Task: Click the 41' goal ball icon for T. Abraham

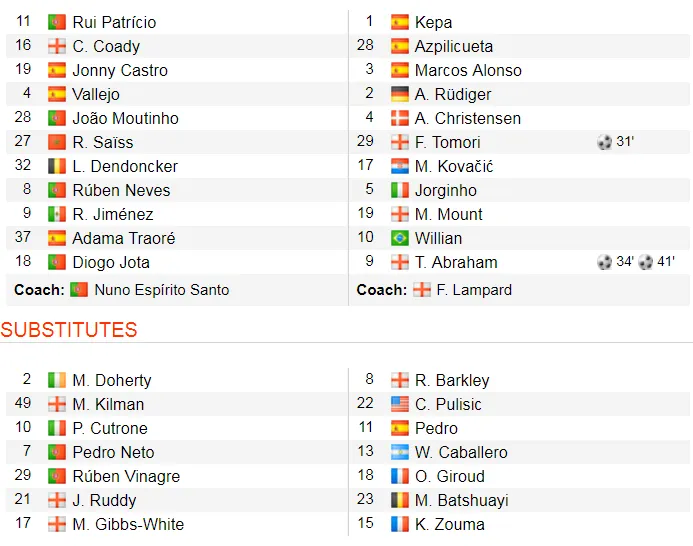Action: pos(646,262)
